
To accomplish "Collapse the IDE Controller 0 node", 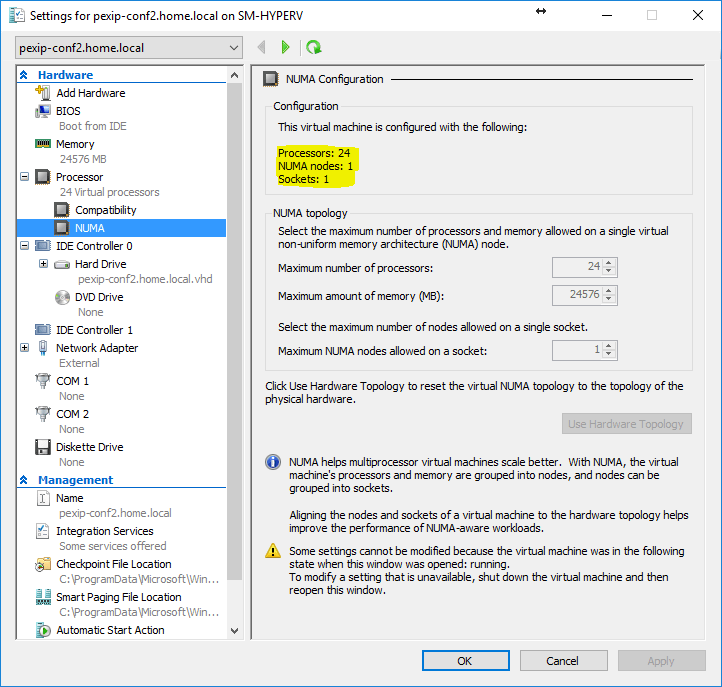I will point(24,246).
